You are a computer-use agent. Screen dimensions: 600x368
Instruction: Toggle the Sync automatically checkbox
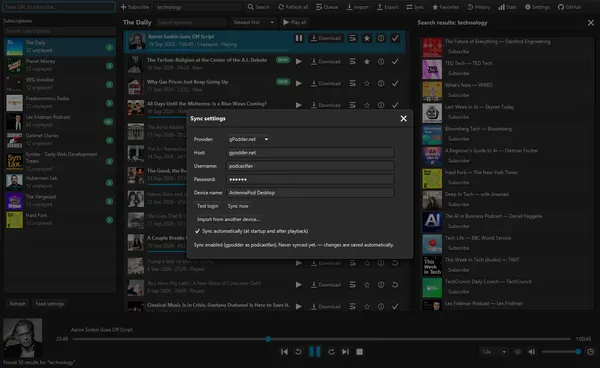197,231
